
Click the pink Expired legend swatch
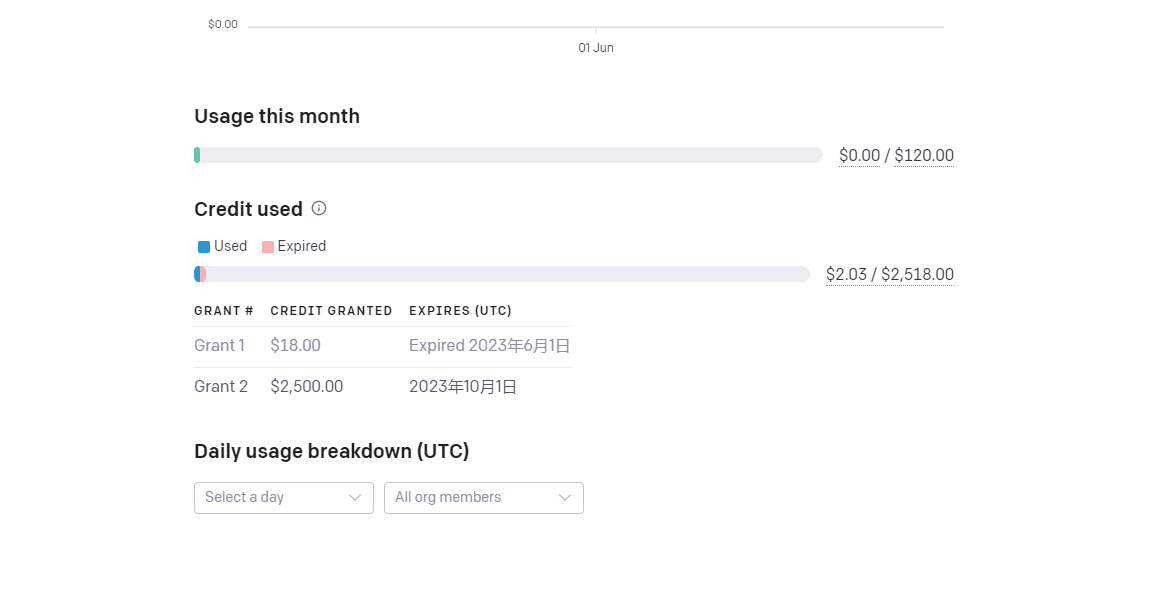point(267,246)
